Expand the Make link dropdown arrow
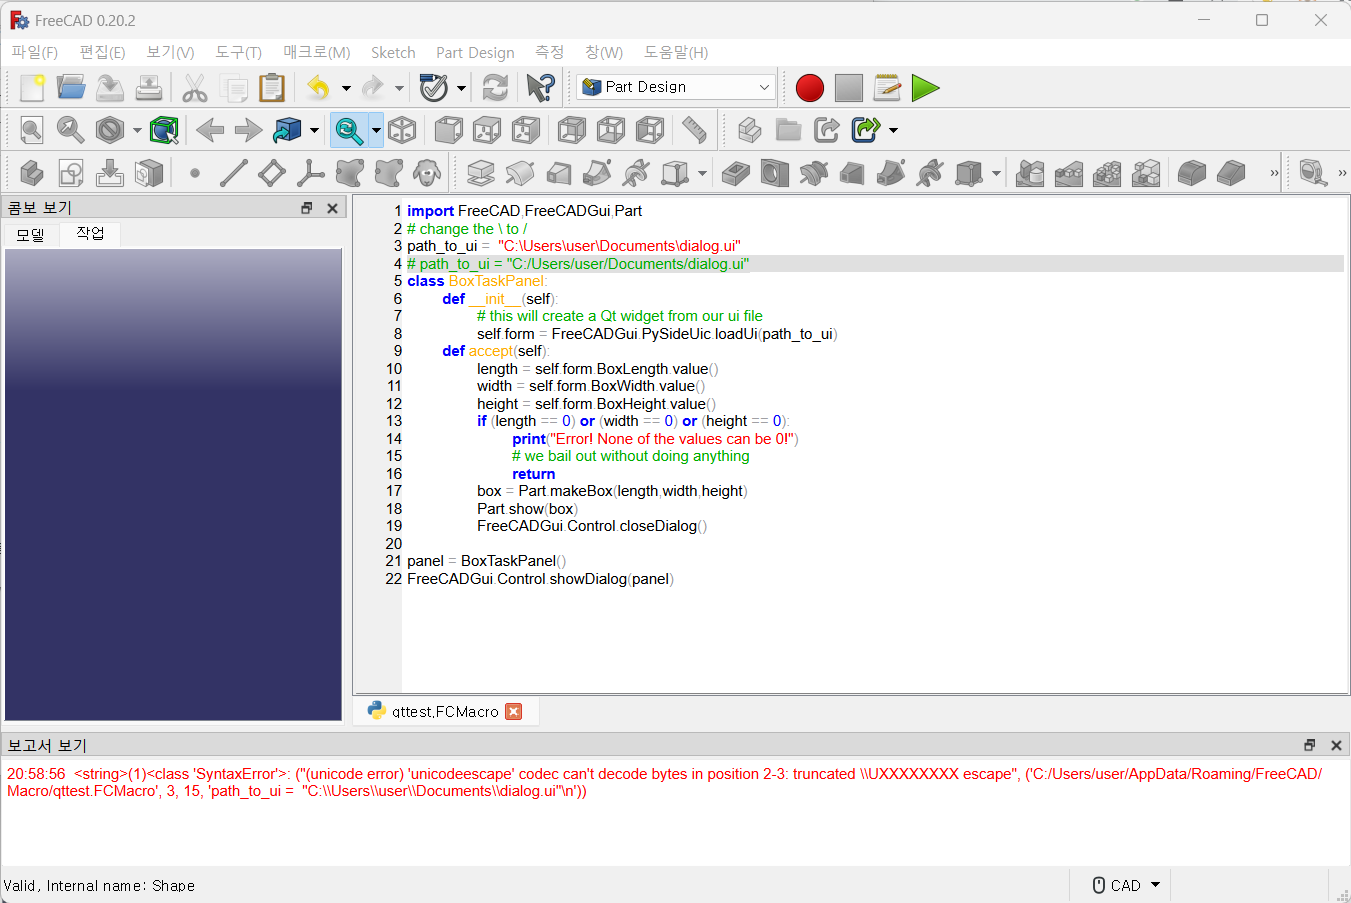 pos(893,130)
